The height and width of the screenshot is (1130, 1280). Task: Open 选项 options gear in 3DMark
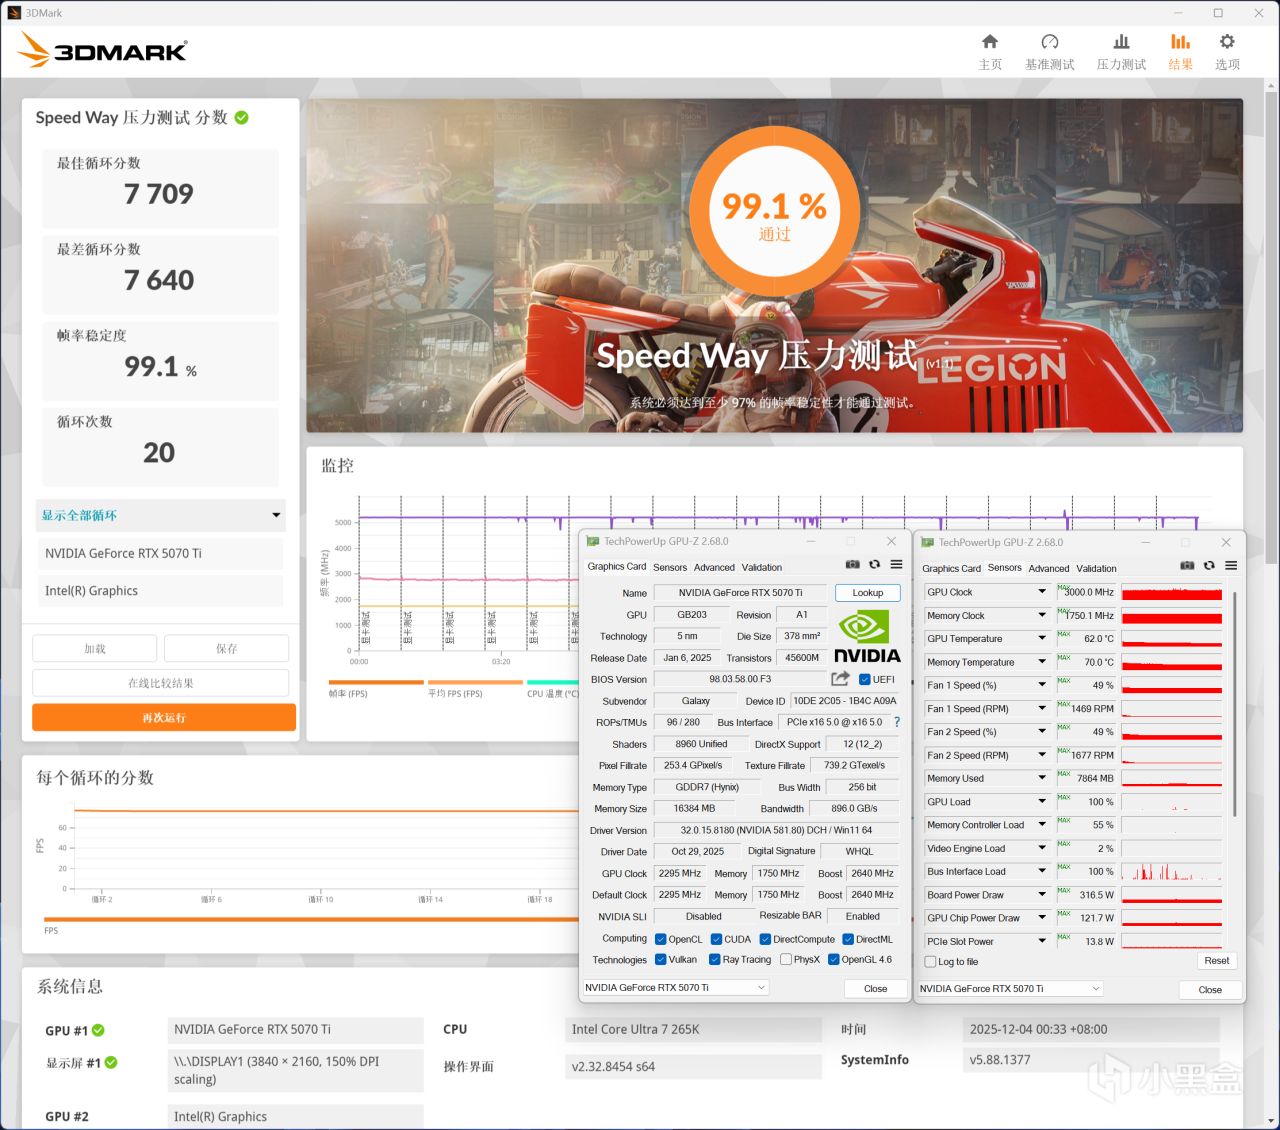coord(1227,52)
